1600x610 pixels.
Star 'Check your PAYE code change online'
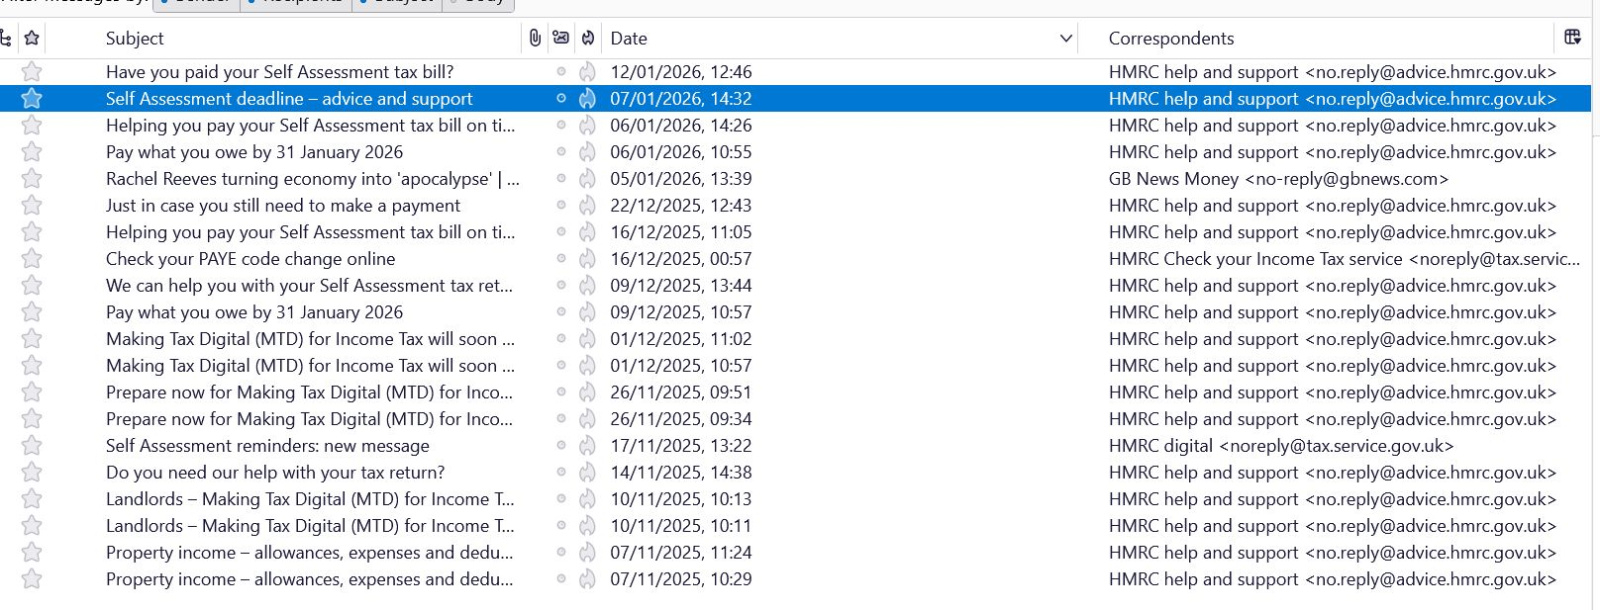(x=32, y=259)
